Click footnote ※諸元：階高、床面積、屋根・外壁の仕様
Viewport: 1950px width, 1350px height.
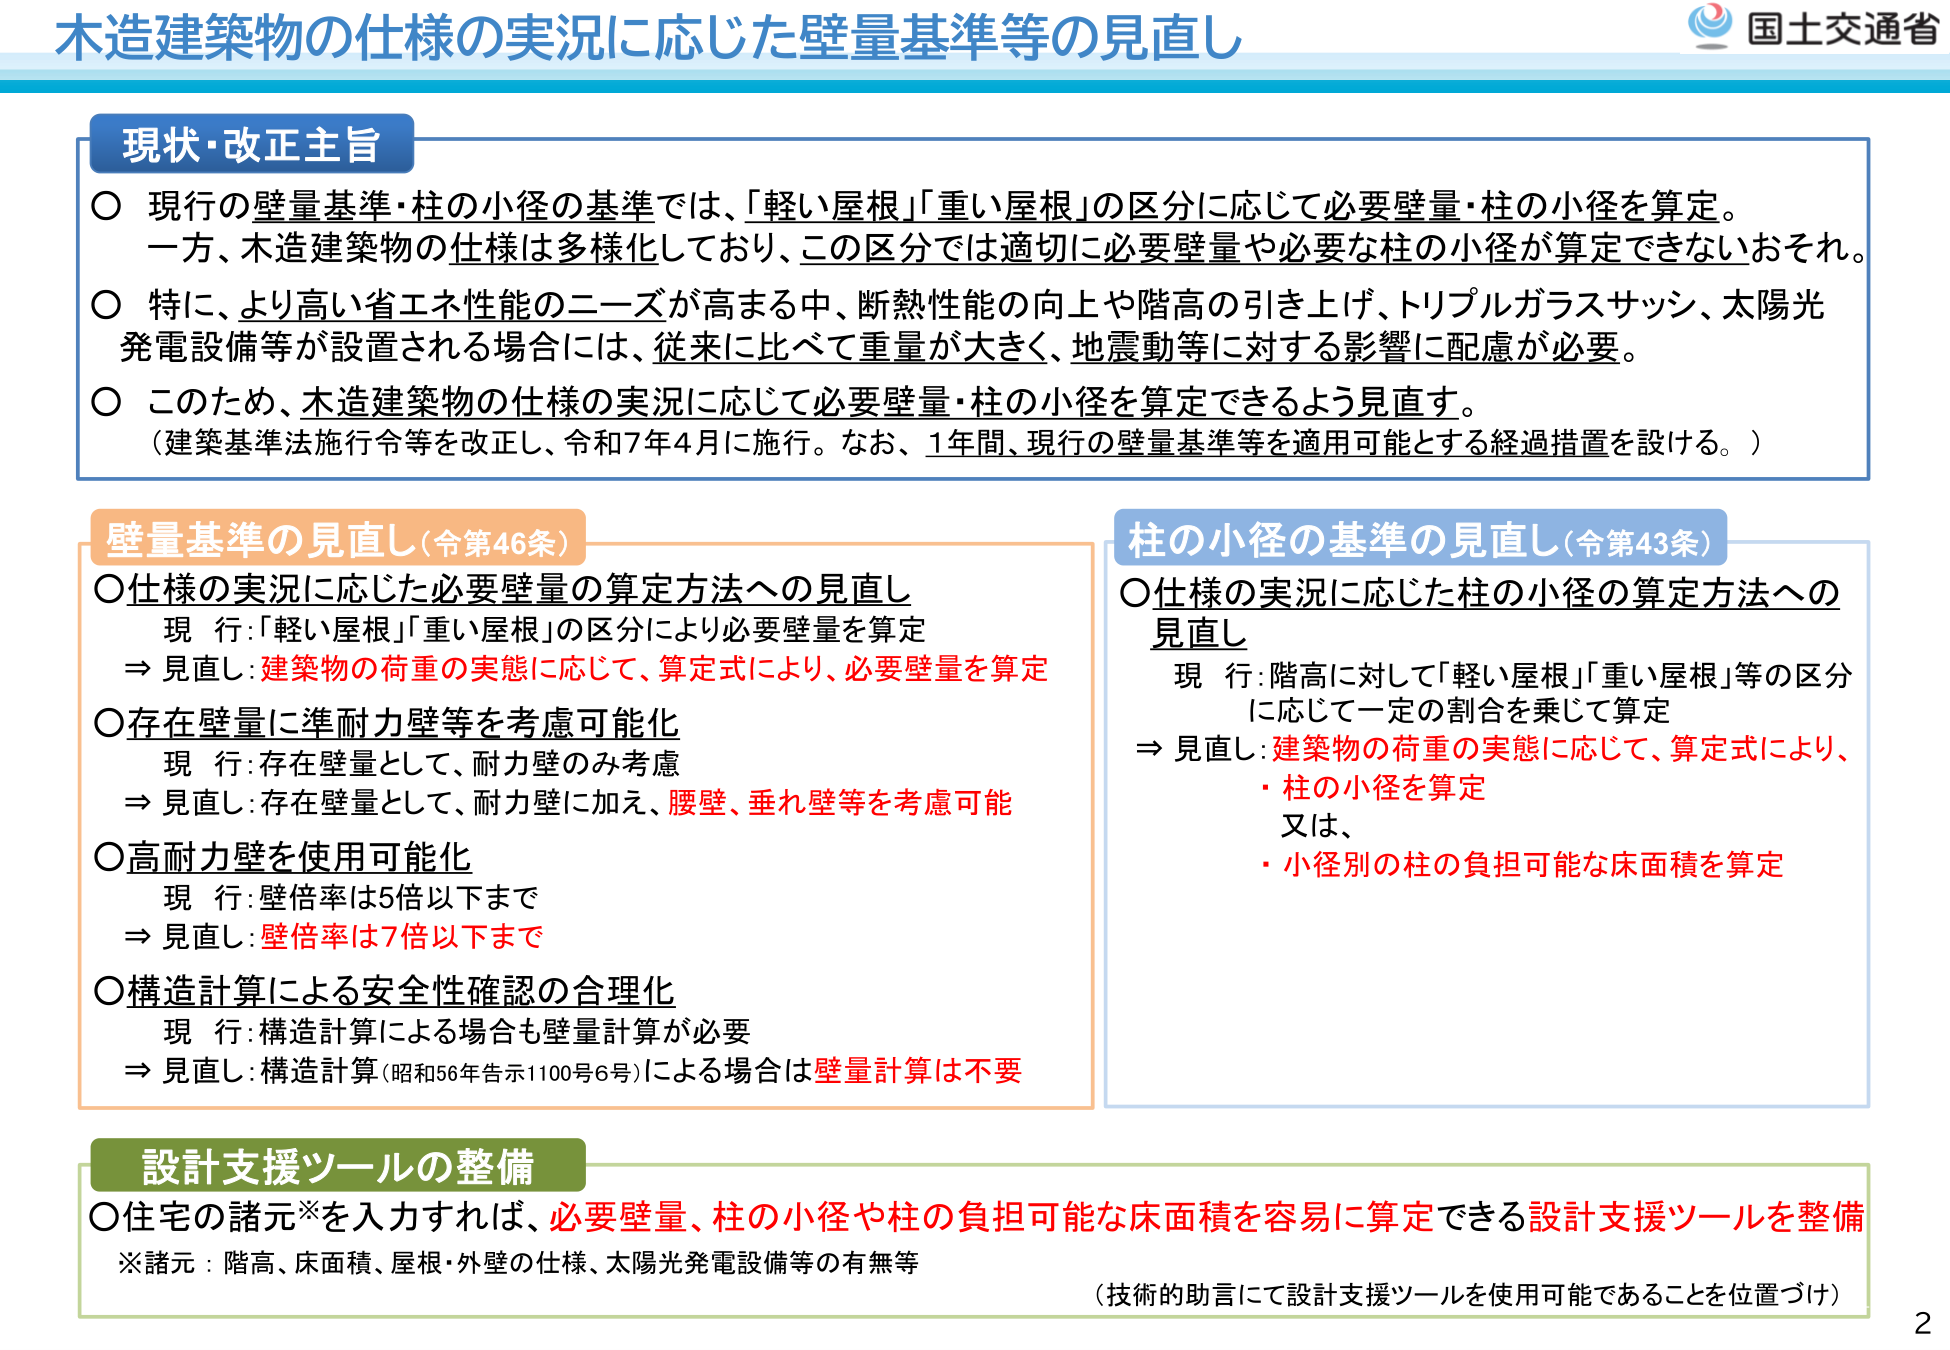click(518, 1263)
